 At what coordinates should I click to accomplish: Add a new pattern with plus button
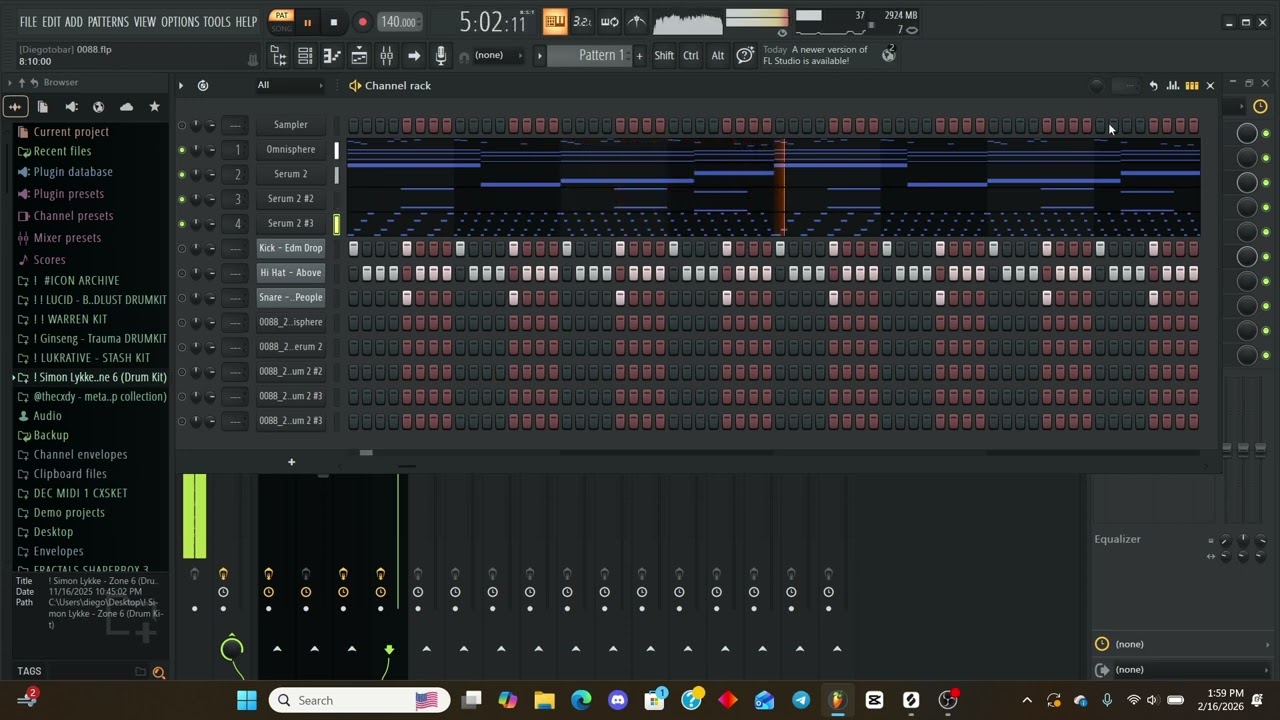click(640, 56)
